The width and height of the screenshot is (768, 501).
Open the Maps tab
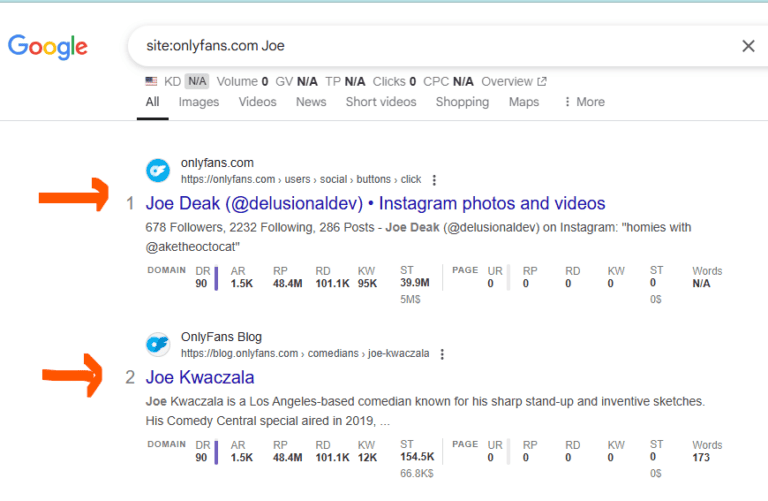point(524,102)
